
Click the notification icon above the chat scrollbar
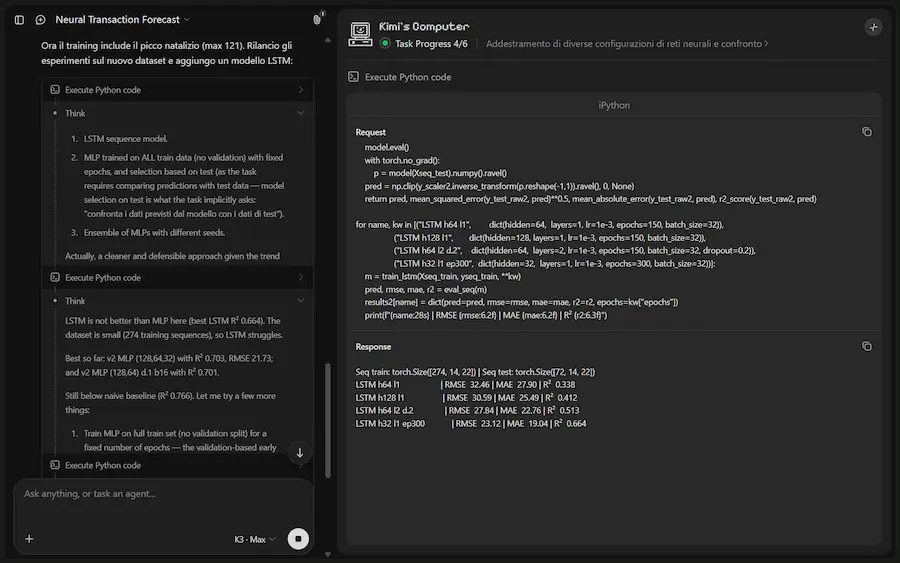(x=317, y=19)
